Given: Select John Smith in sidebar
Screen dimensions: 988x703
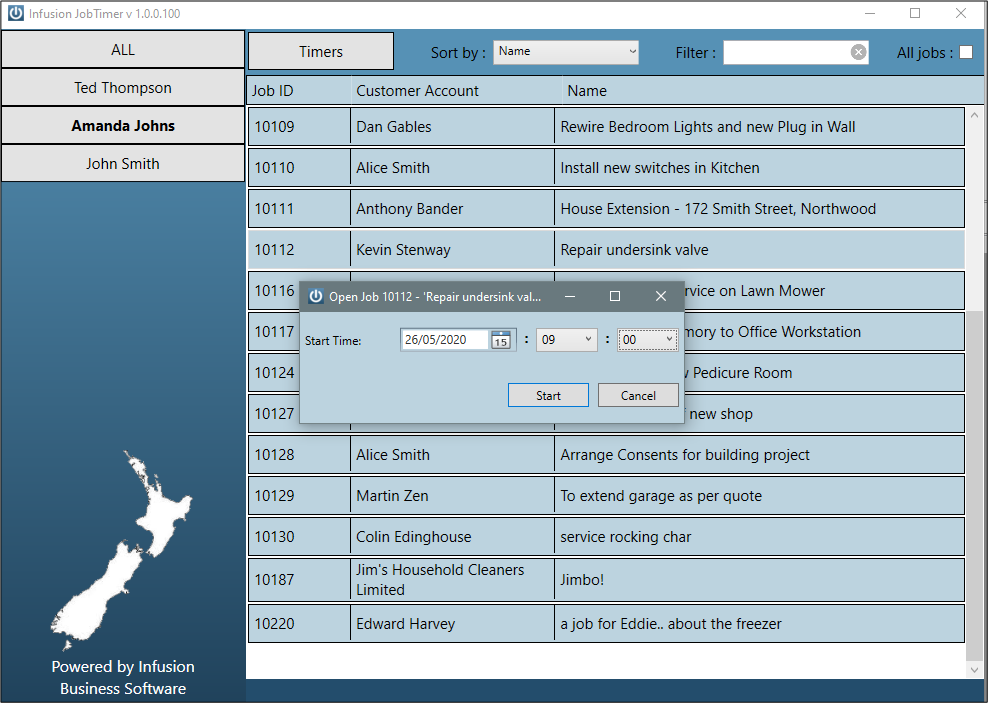Looking at the screenshot, I should click(123, 163).
